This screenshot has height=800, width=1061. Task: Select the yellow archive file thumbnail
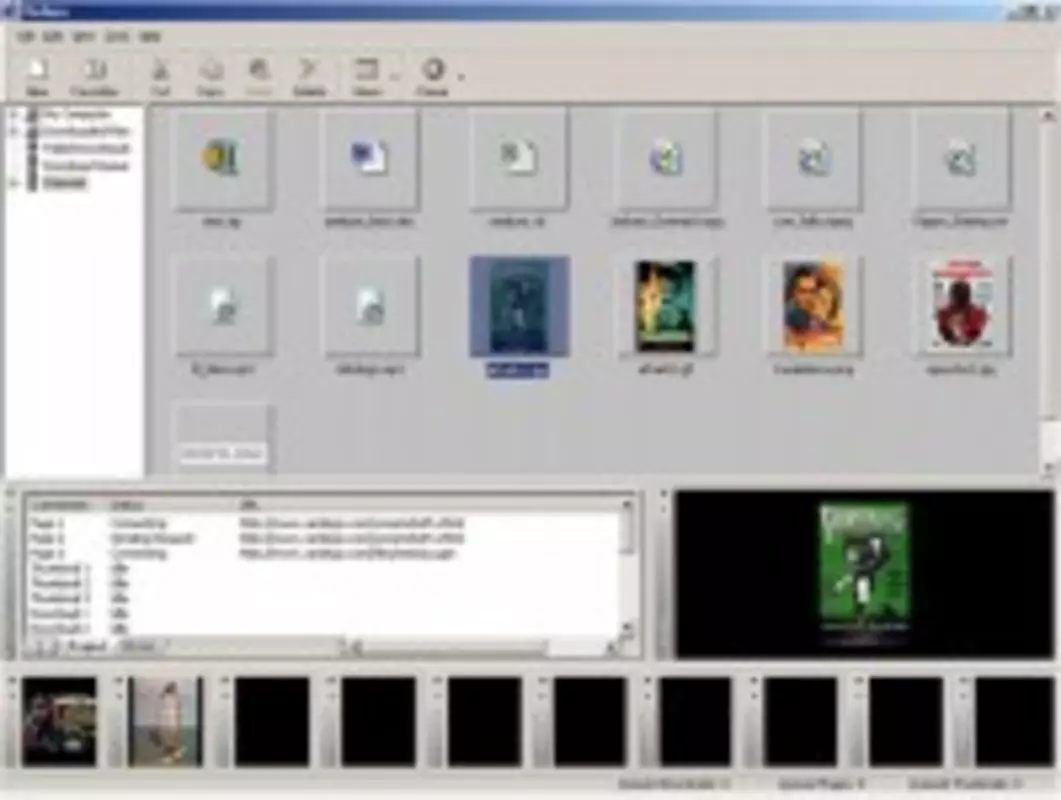tap(222, 160)
